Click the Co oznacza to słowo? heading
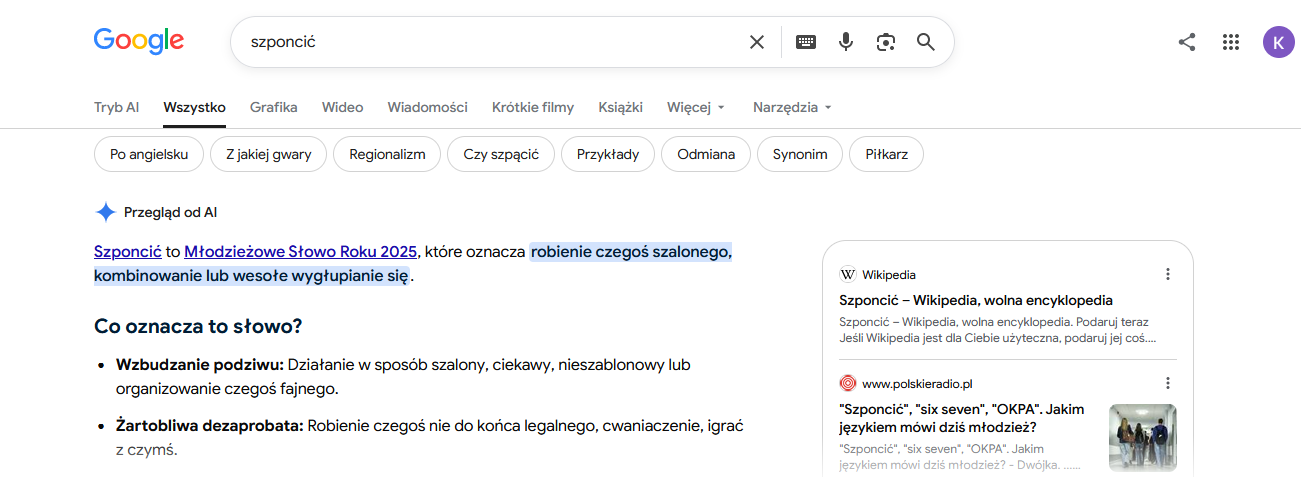 point(198,326)
